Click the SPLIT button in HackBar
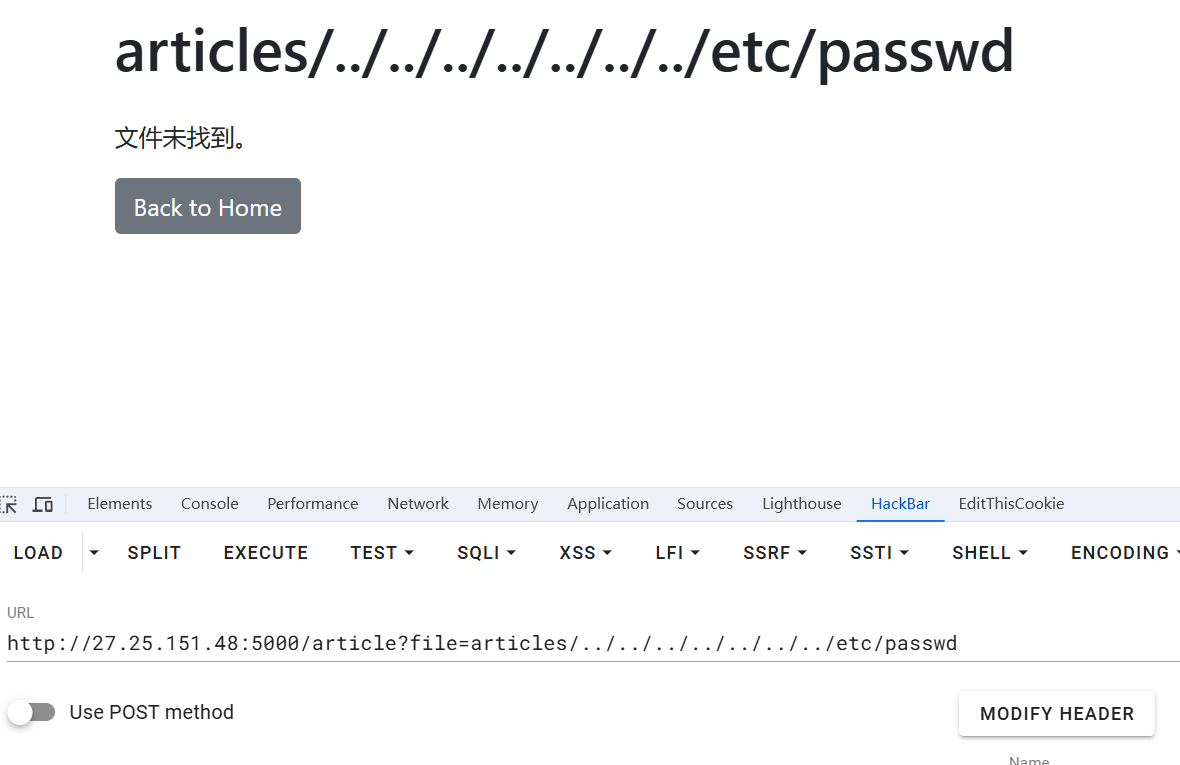 coord(154,553)
